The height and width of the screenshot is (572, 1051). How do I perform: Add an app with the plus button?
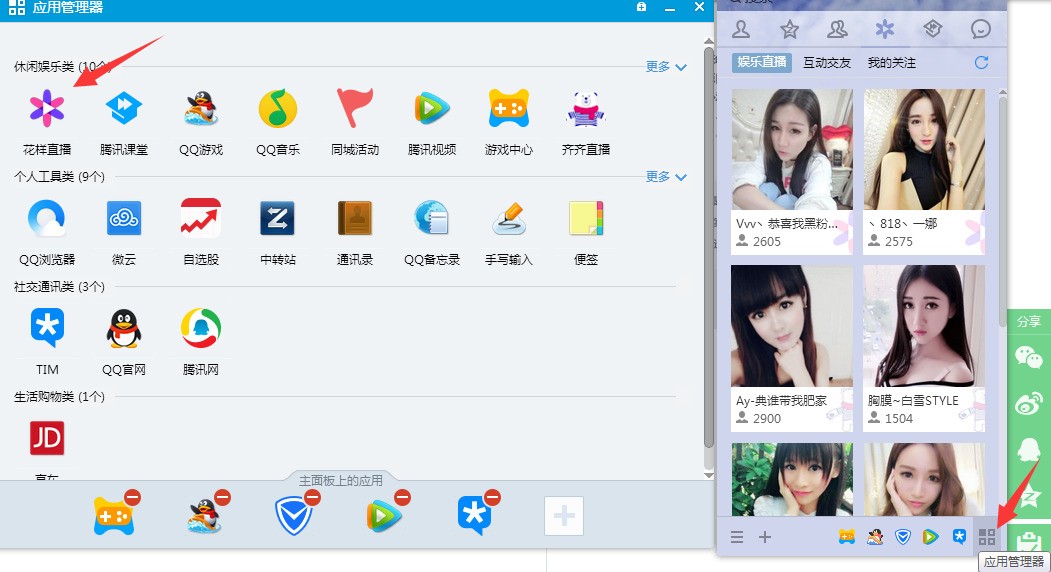click(564, 516)
